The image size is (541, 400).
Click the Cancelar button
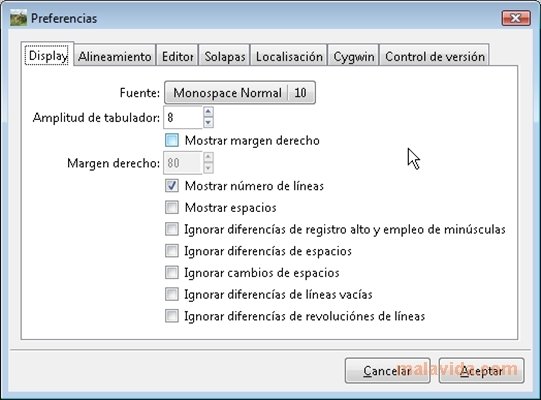coord(387,371)
